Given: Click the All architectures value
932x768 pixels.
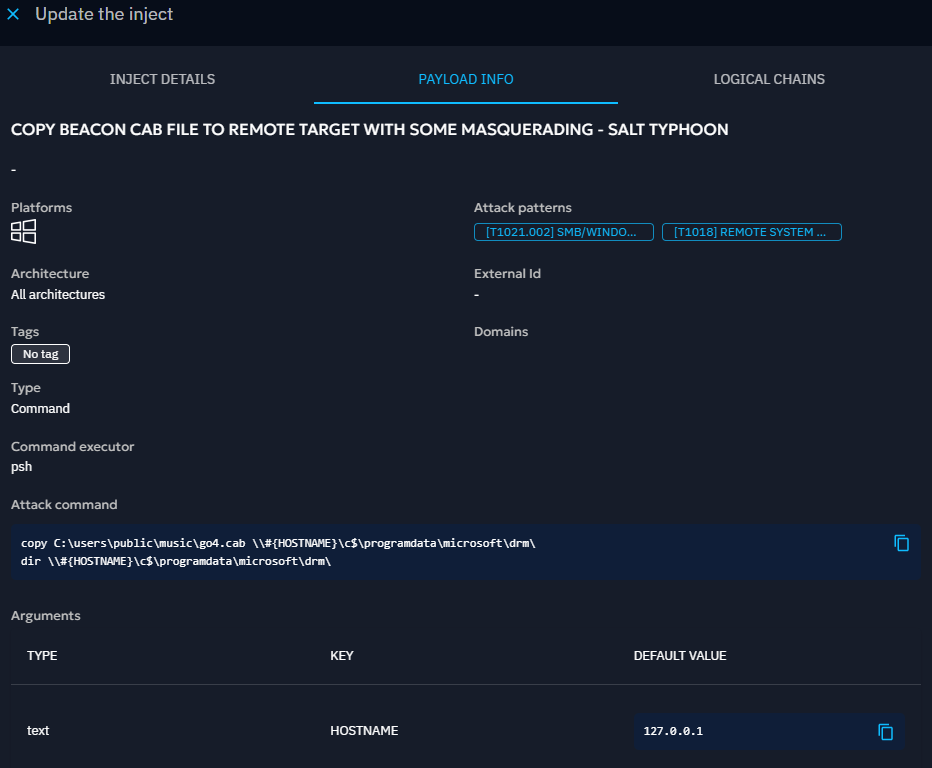Looking at the screenshot, I should tap(58, 295).
